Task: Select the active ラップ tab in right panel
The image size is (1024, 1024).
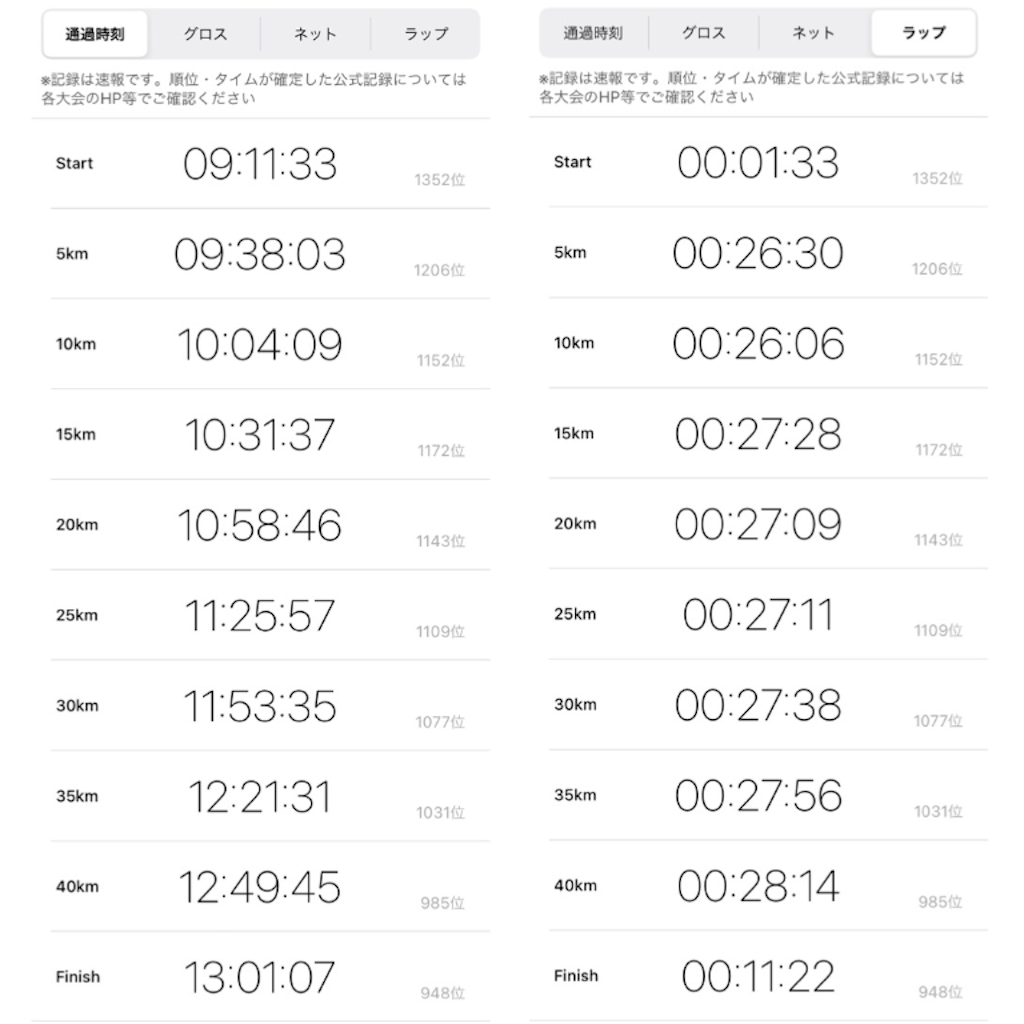Action: point(923,33)
